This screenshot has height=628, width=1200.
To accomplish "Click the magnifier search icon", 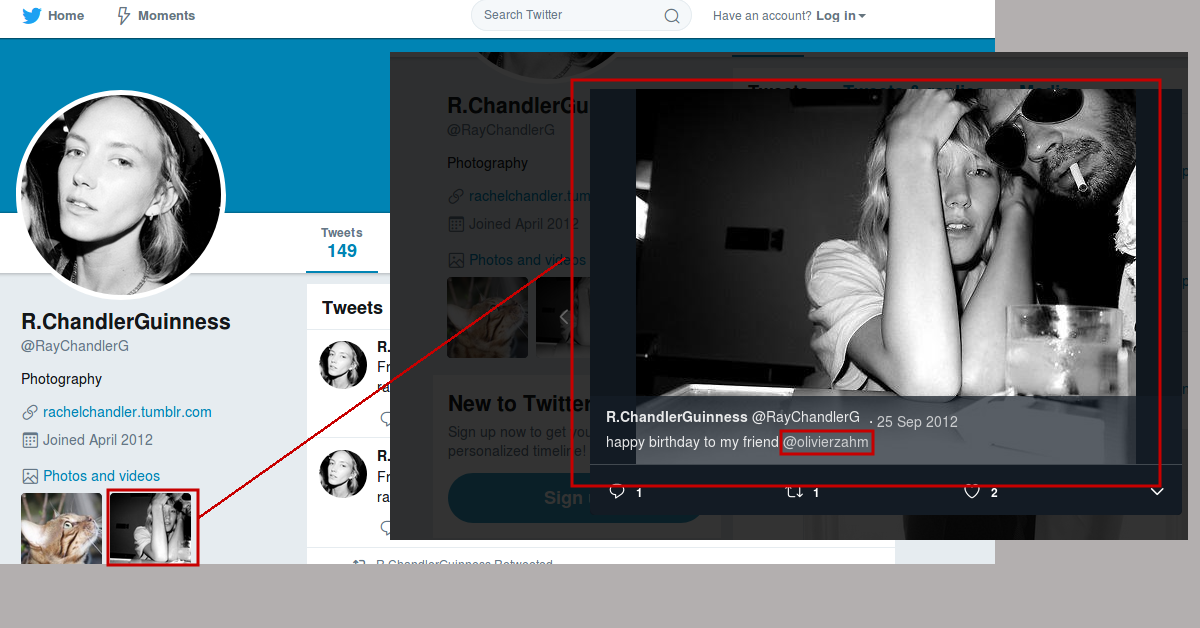I will 672,16.
